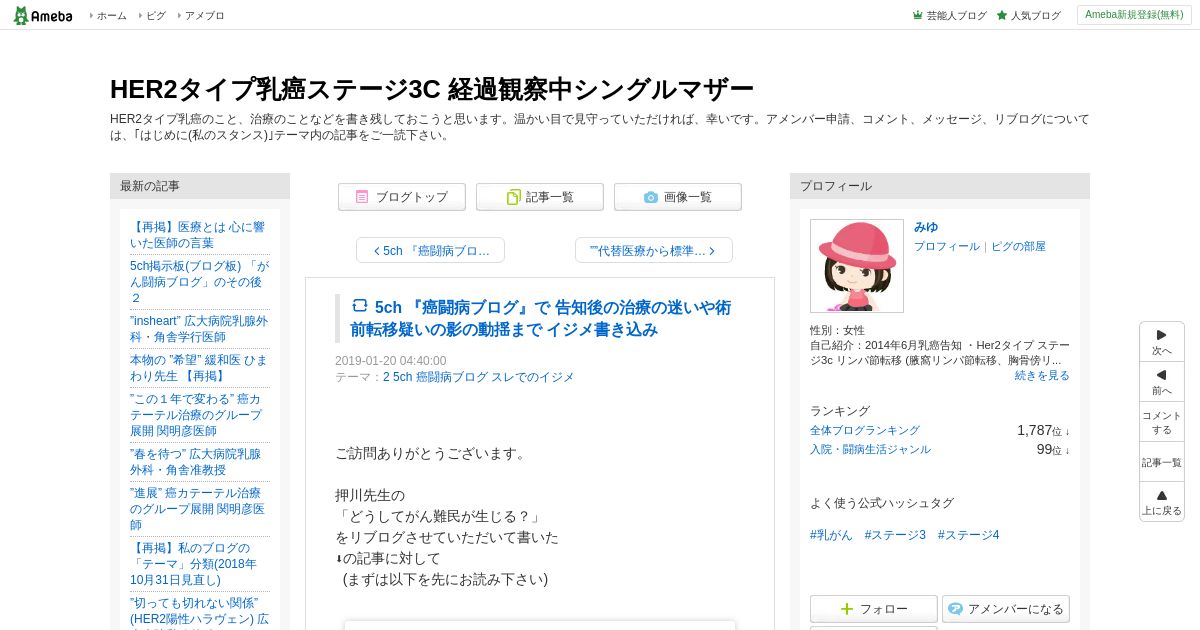Click reblog icon beside article title
The image size is (1200, 630).
tap(360, 306)
